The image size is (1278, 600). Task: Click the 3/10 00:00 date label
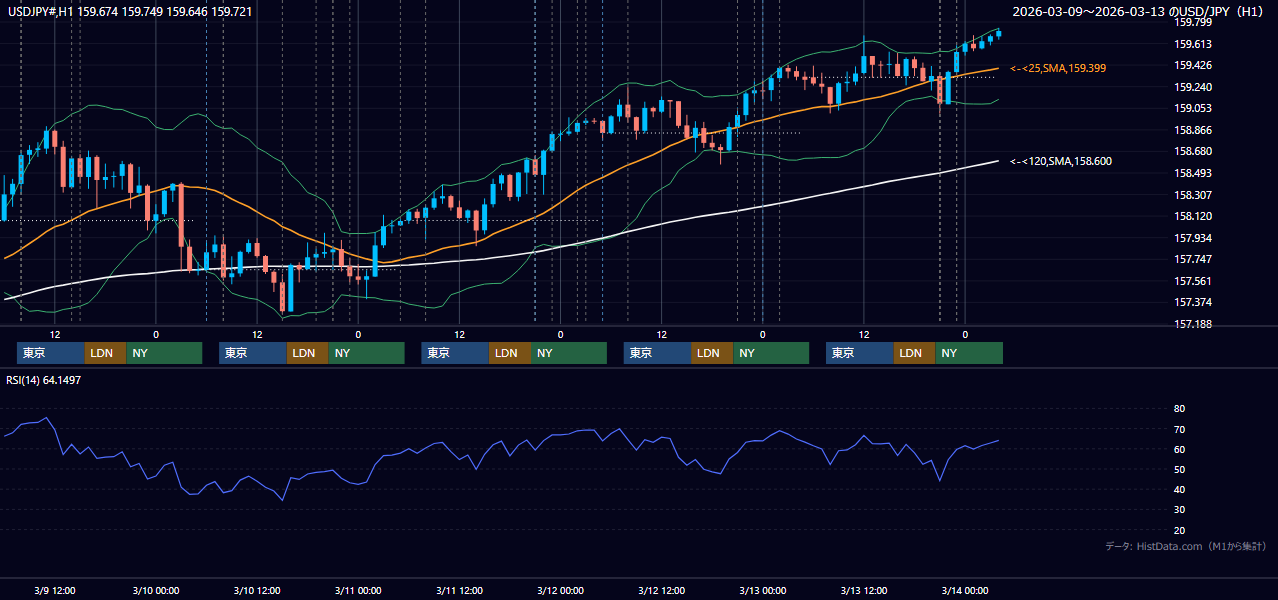point(156,590)
